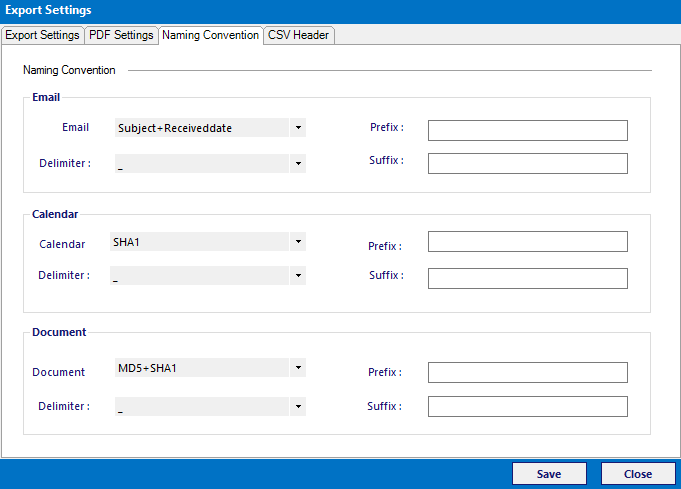
Task: Select the Document Prefix input field
Action: pyautogui.click(x=528, y=373)
